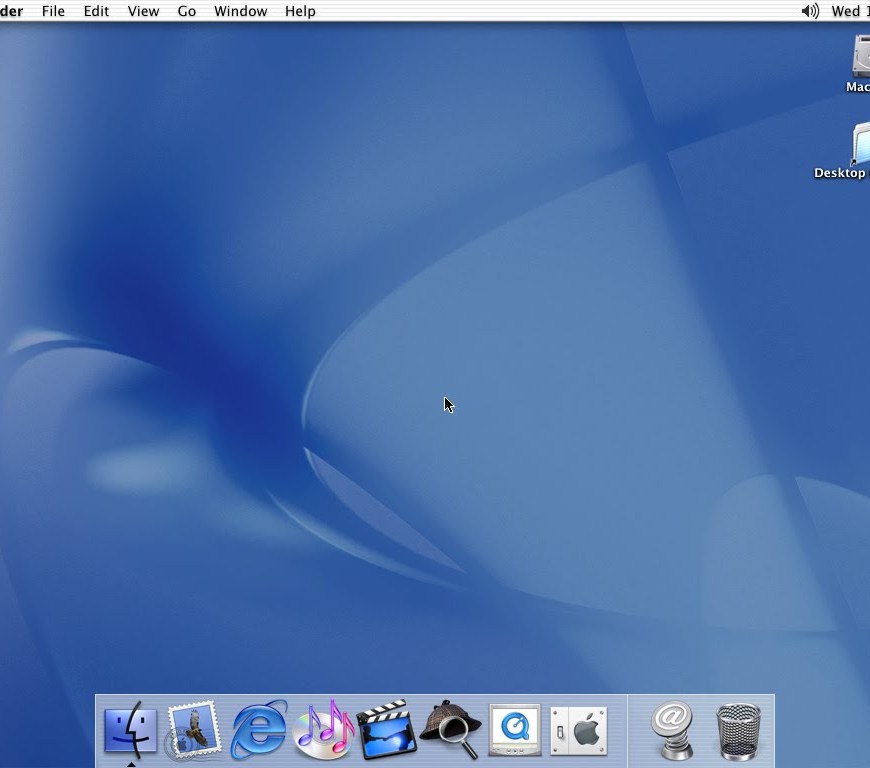Open Internet Explorer in the Dock

[x=259, y=730]
